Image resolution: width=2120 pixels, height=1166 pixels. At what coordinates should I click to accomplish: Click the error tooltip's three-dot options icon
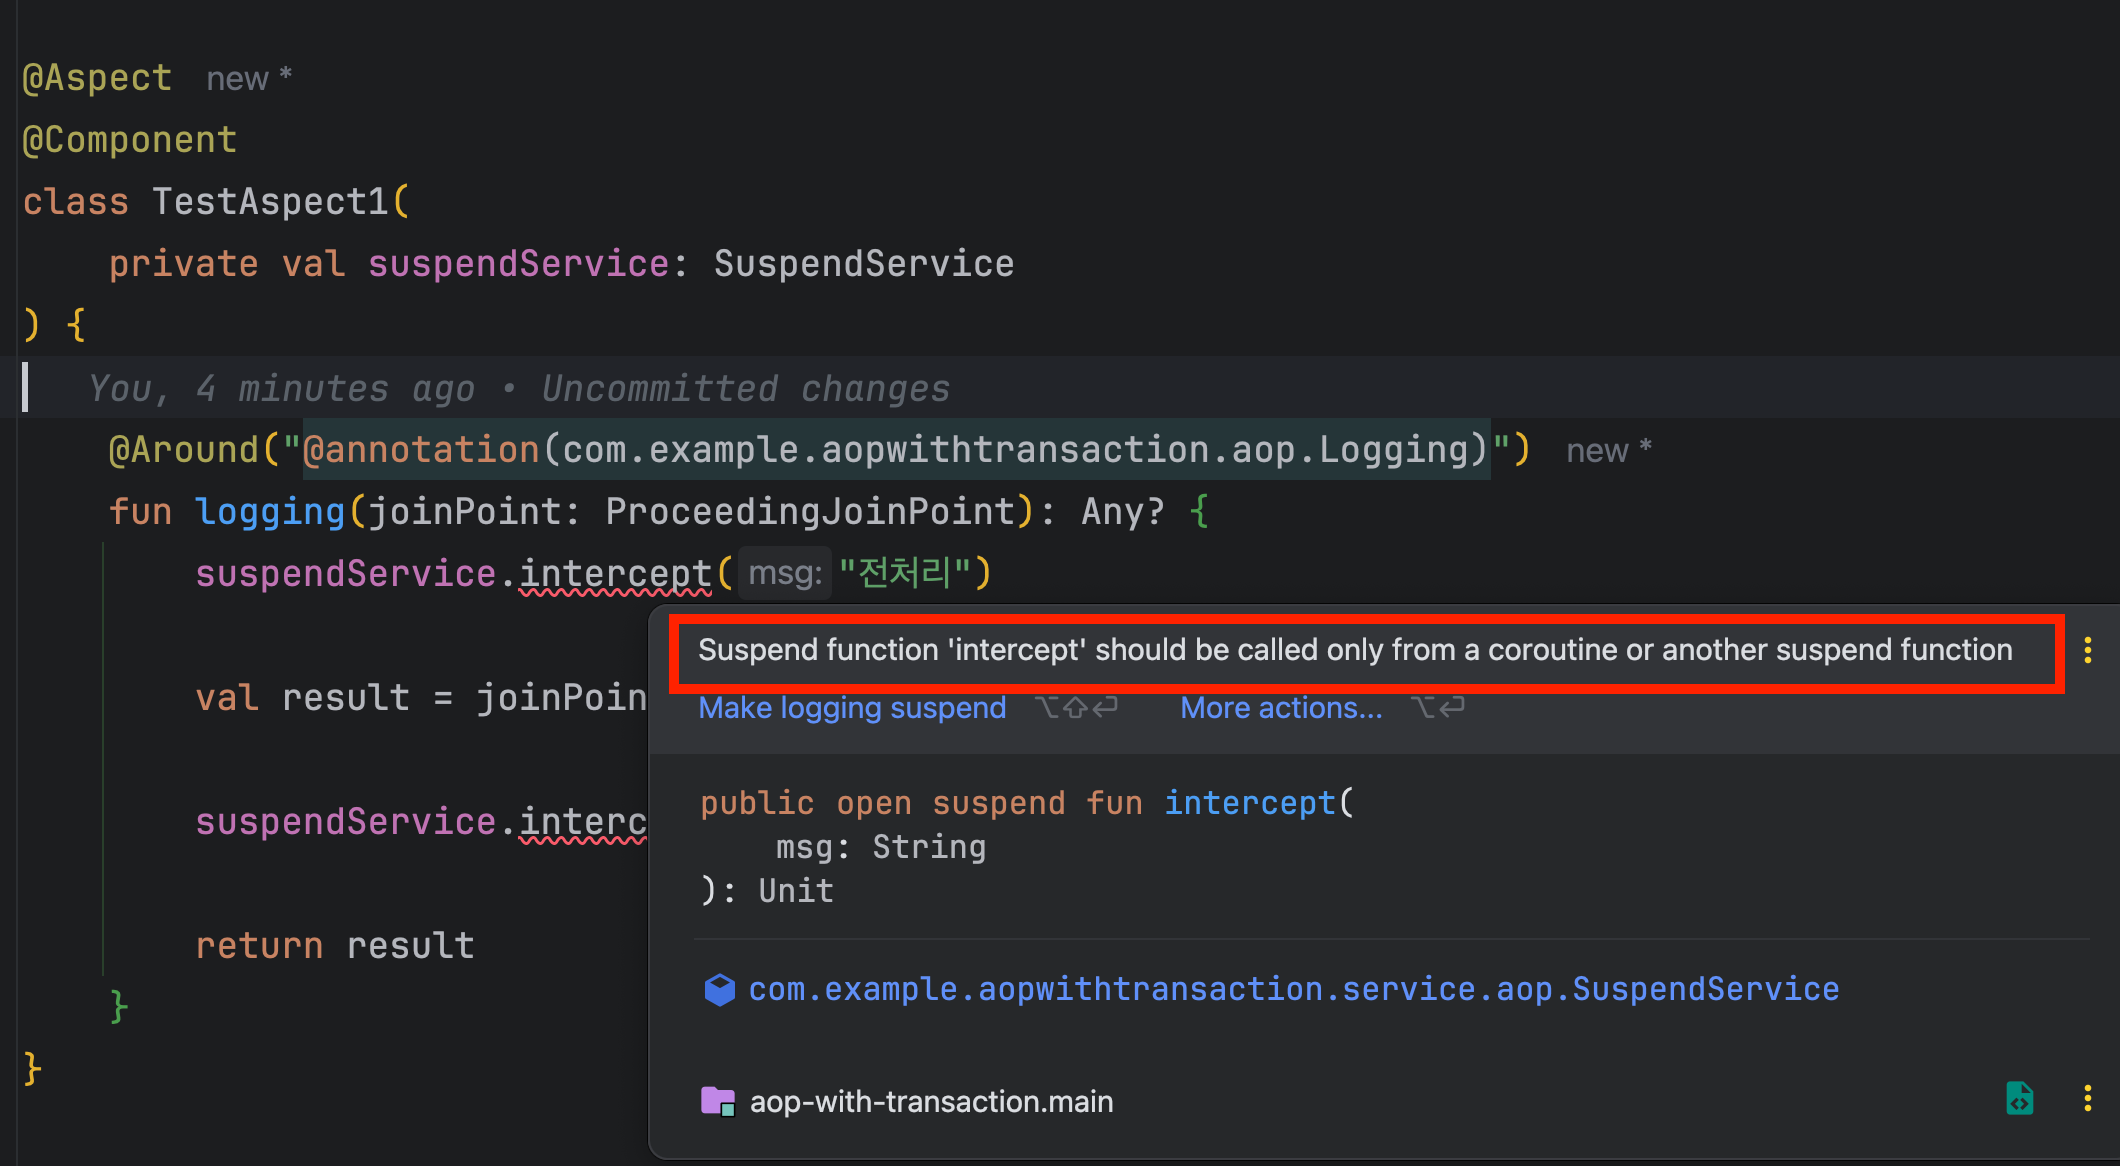click(2088, 650)
